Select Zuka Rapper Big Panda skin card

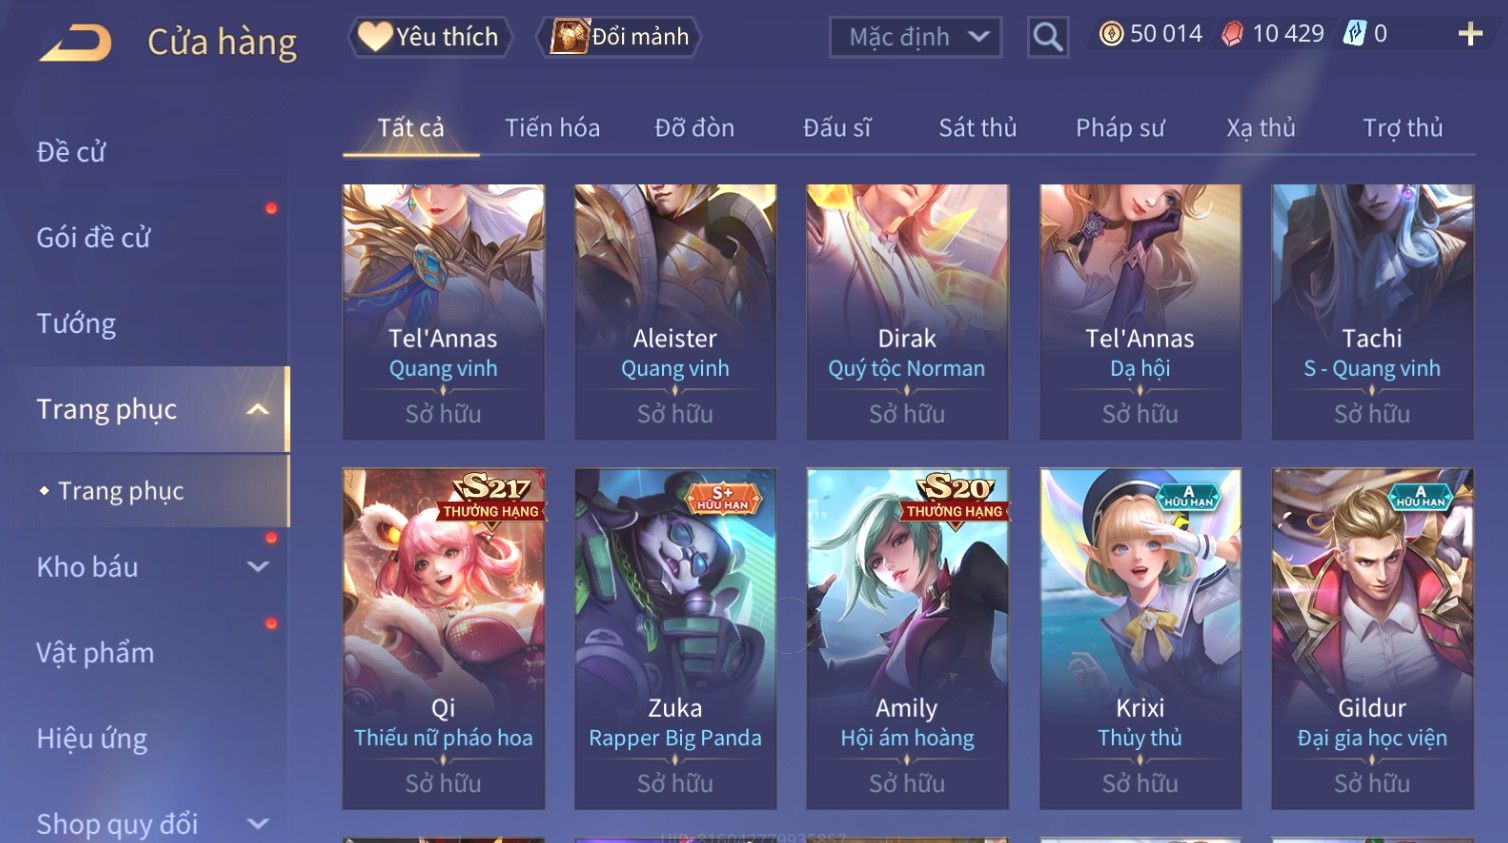point(675,638)
